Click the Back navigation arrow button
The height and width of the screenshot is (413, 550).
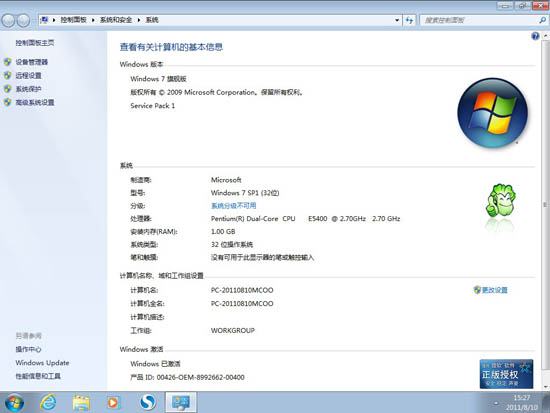8,20
